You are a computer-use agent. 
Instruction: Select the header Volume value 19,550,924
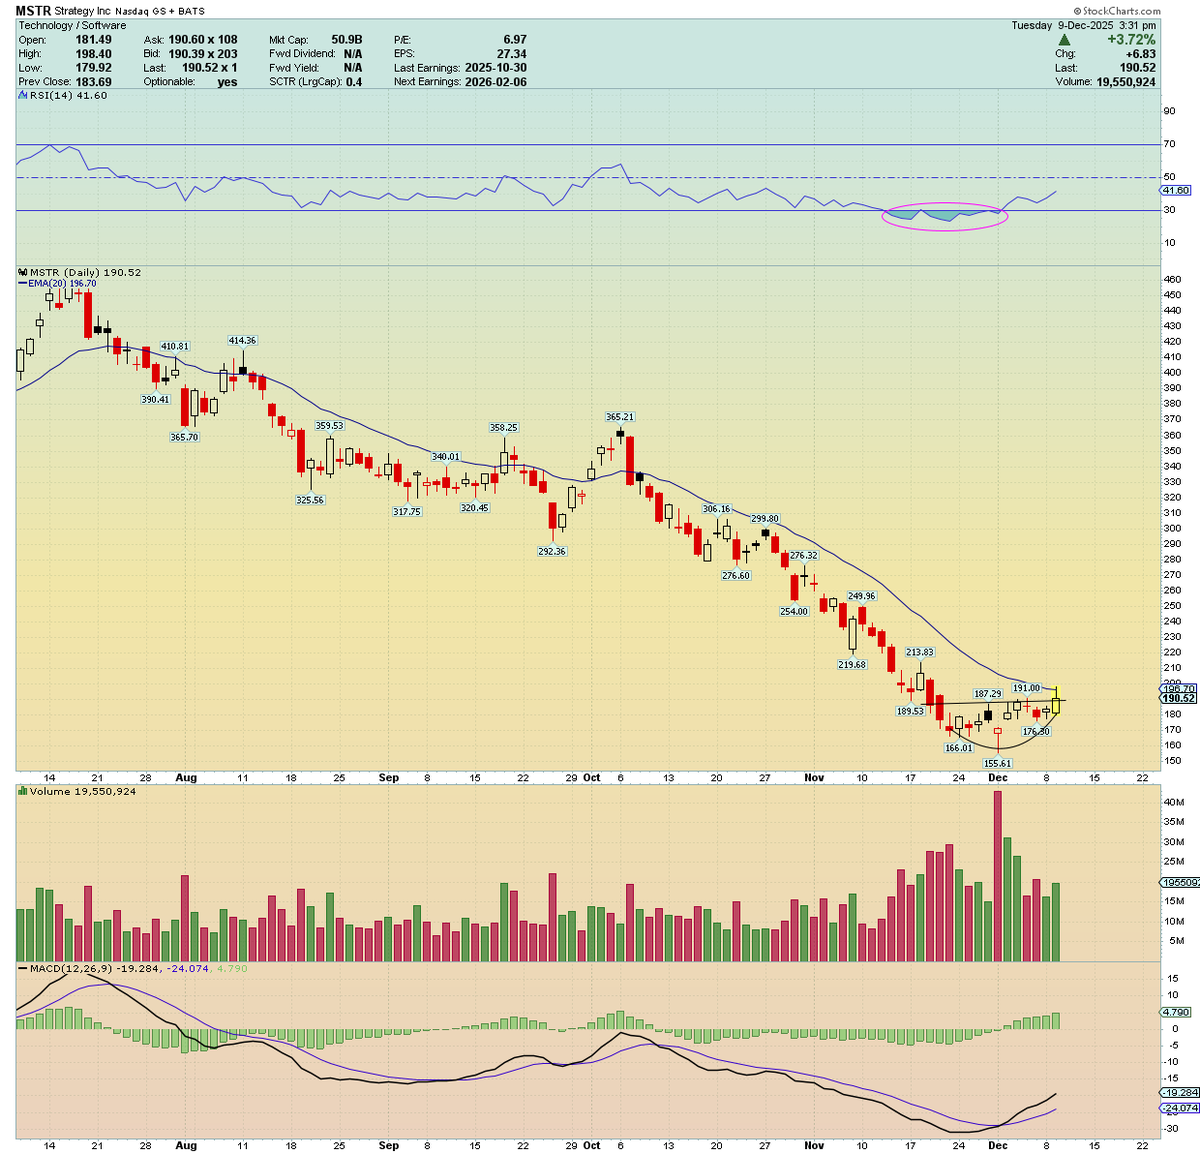pos(1124,82)
